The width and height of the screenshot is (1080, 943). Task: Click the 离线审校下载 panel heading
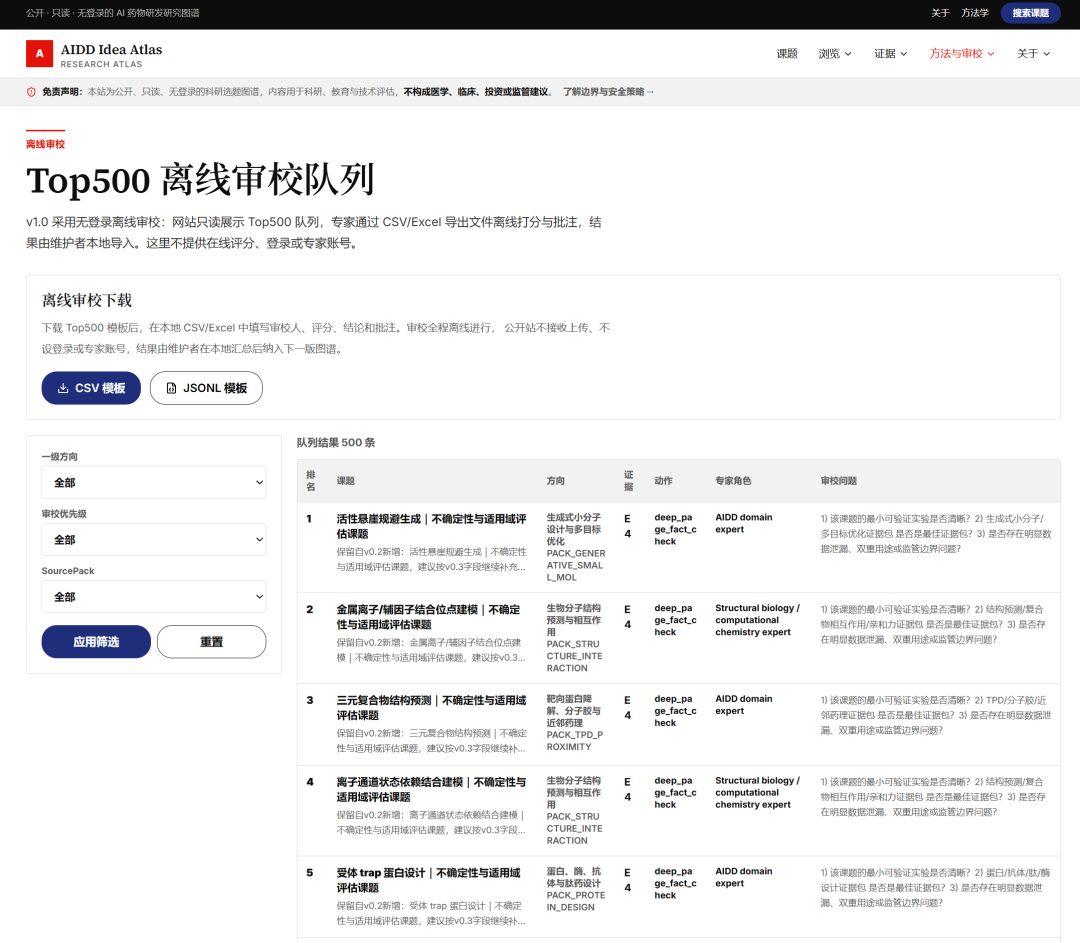point(87,300)
